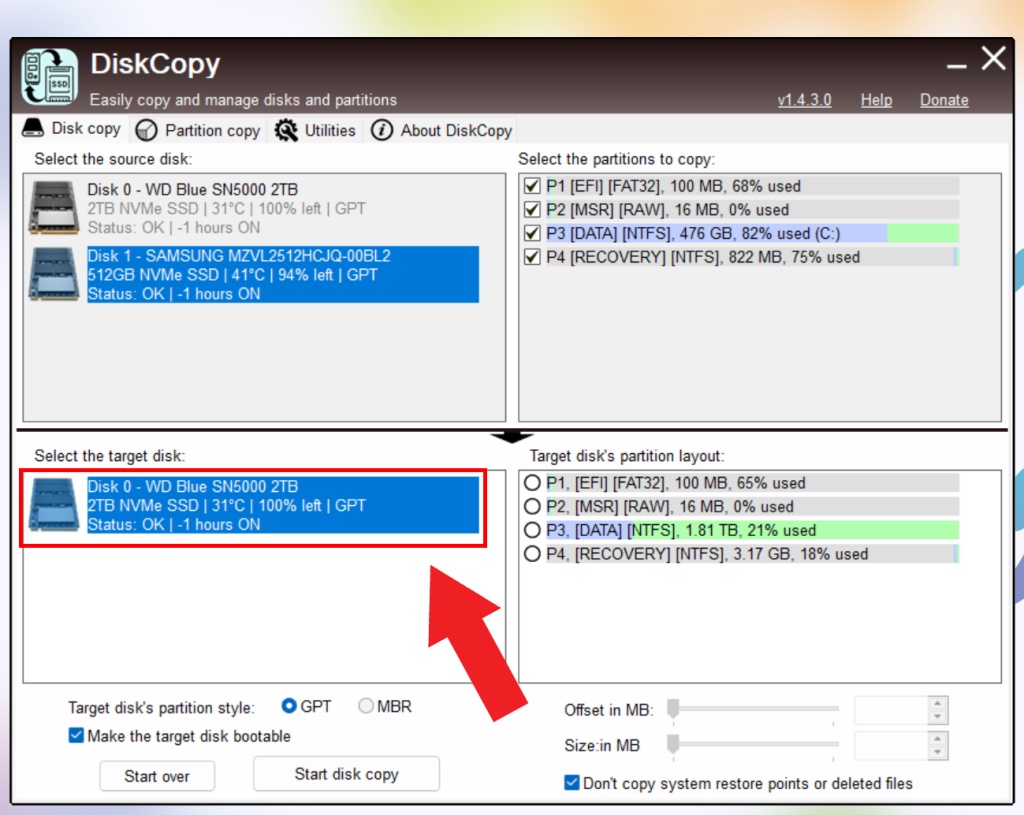Image resolution: width=1024 pixels, height=815 pixels.
Task: Open the Help link
Action: (x=876, y=100)
